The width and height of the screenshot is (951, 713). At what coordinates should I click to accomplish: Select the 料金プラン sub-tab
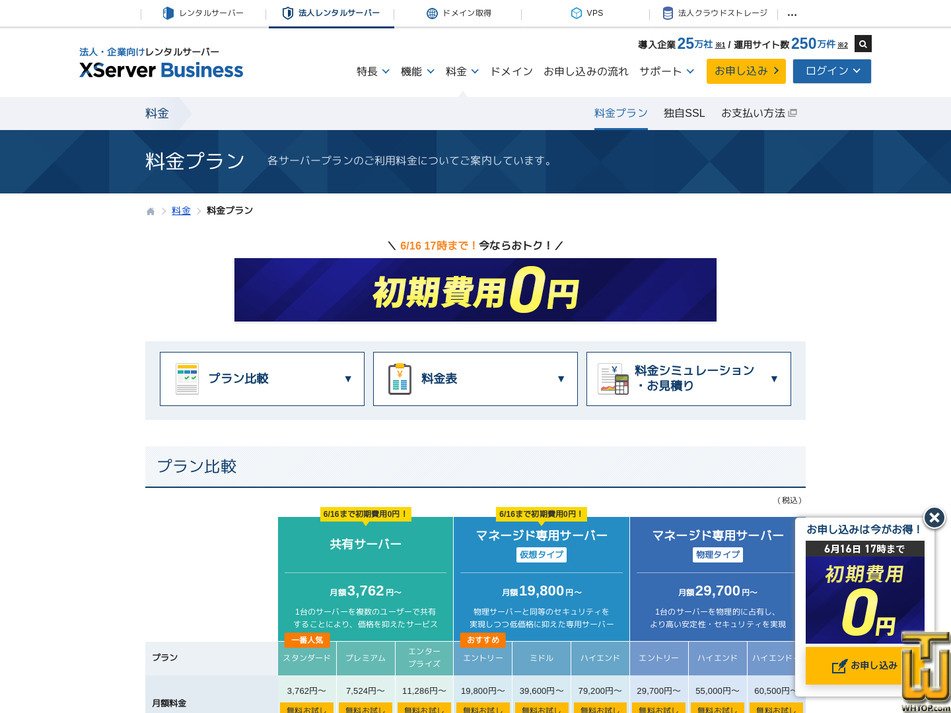pos(621,113)
